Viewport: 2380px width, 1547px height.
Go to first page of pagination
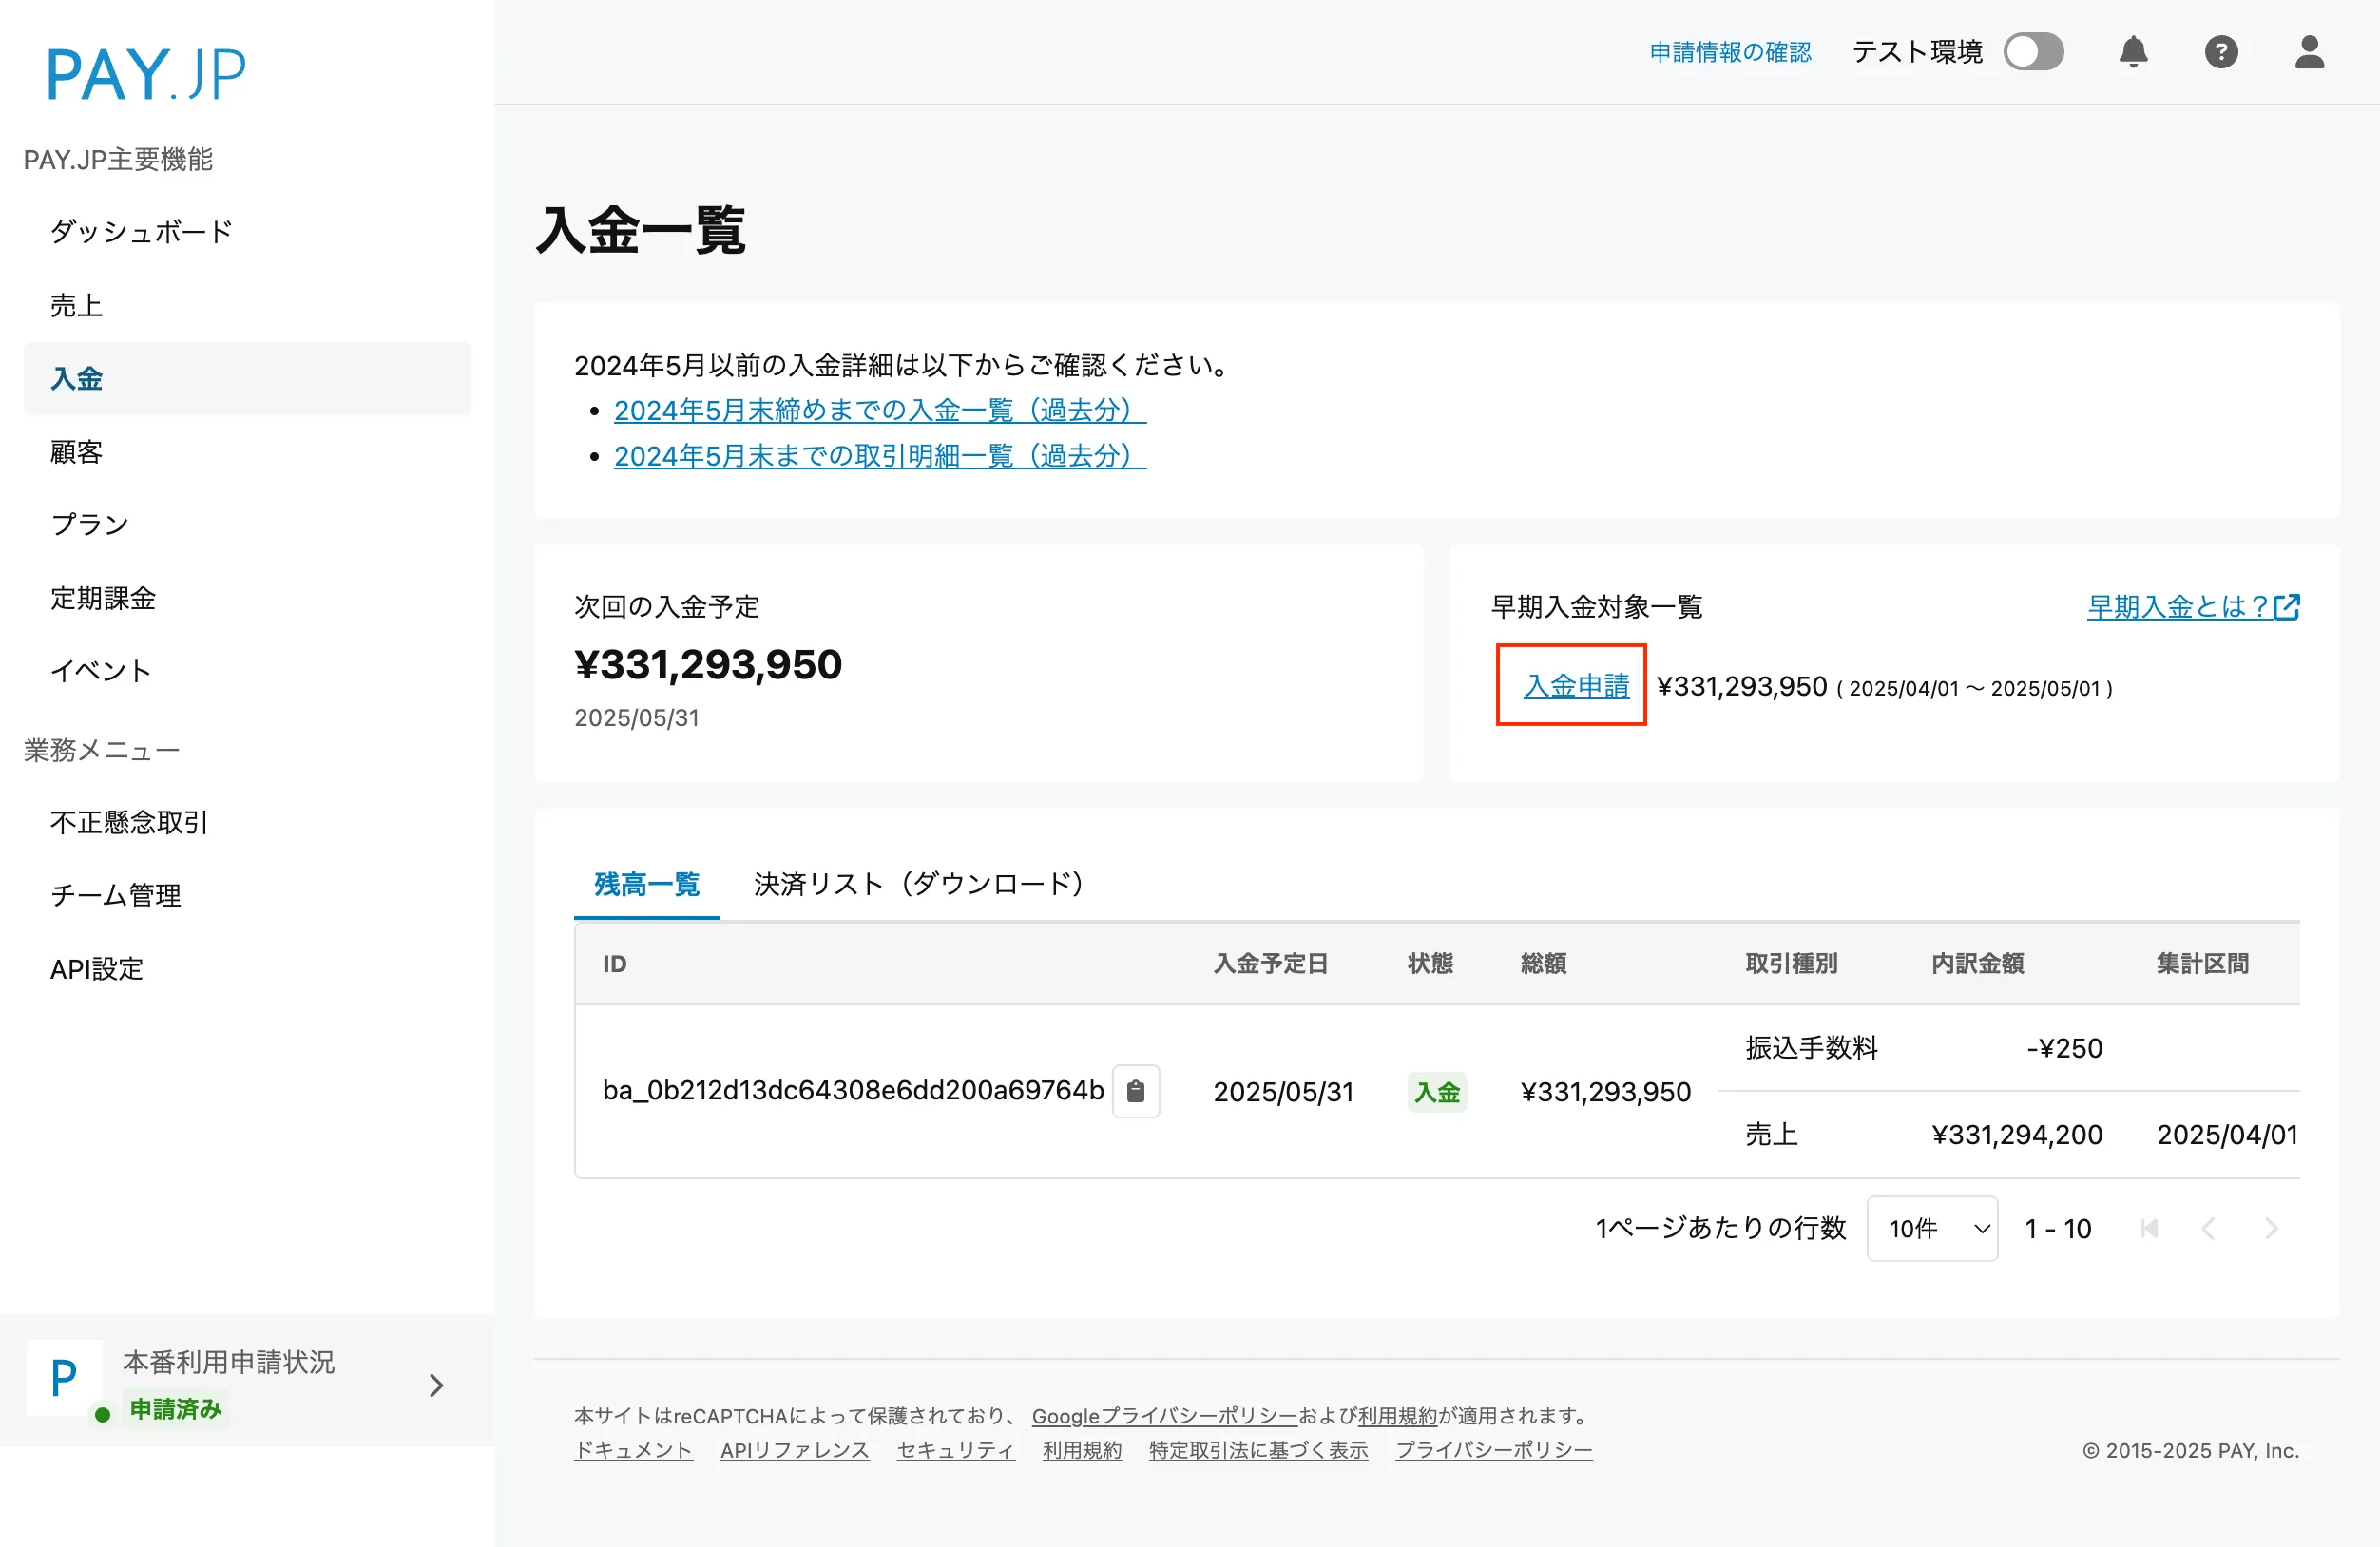click(2149, 1228)
